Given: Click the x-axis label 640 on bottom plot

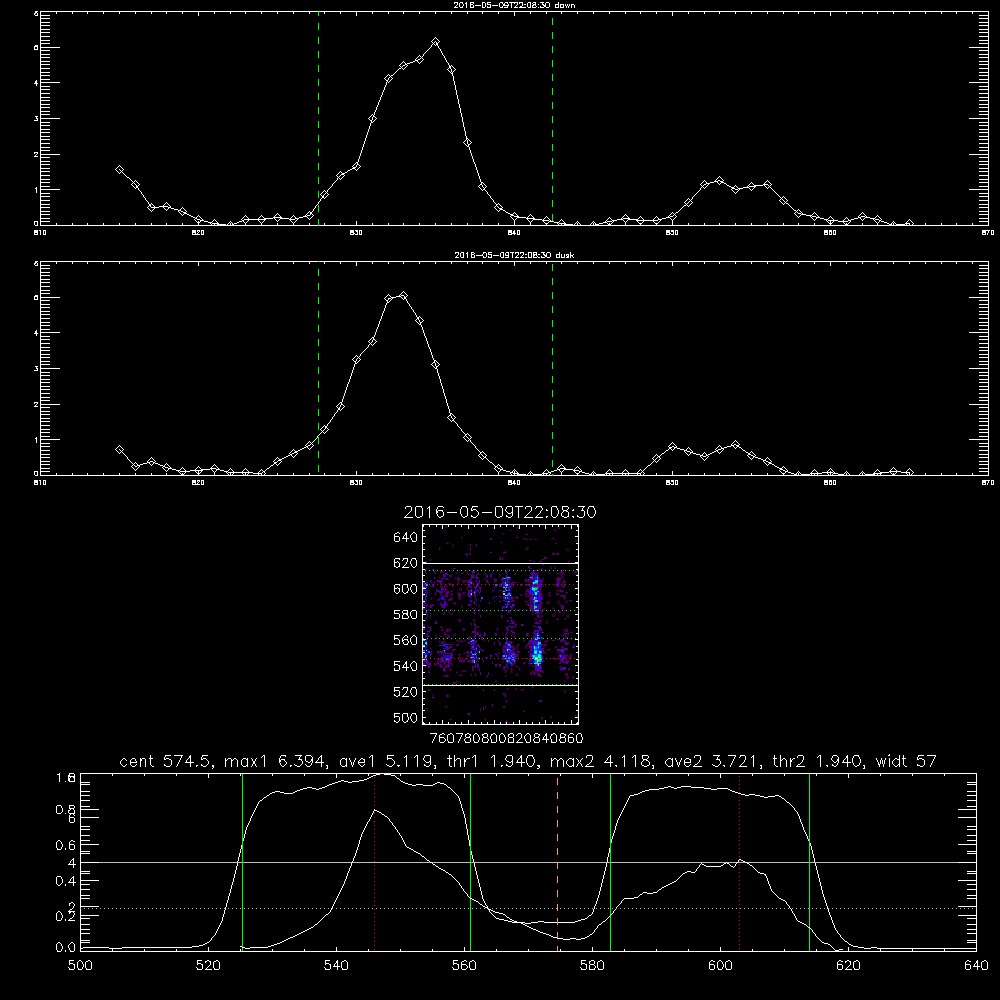Looking at the screenshot, I should pyautogui.click(x=976, y=966).
